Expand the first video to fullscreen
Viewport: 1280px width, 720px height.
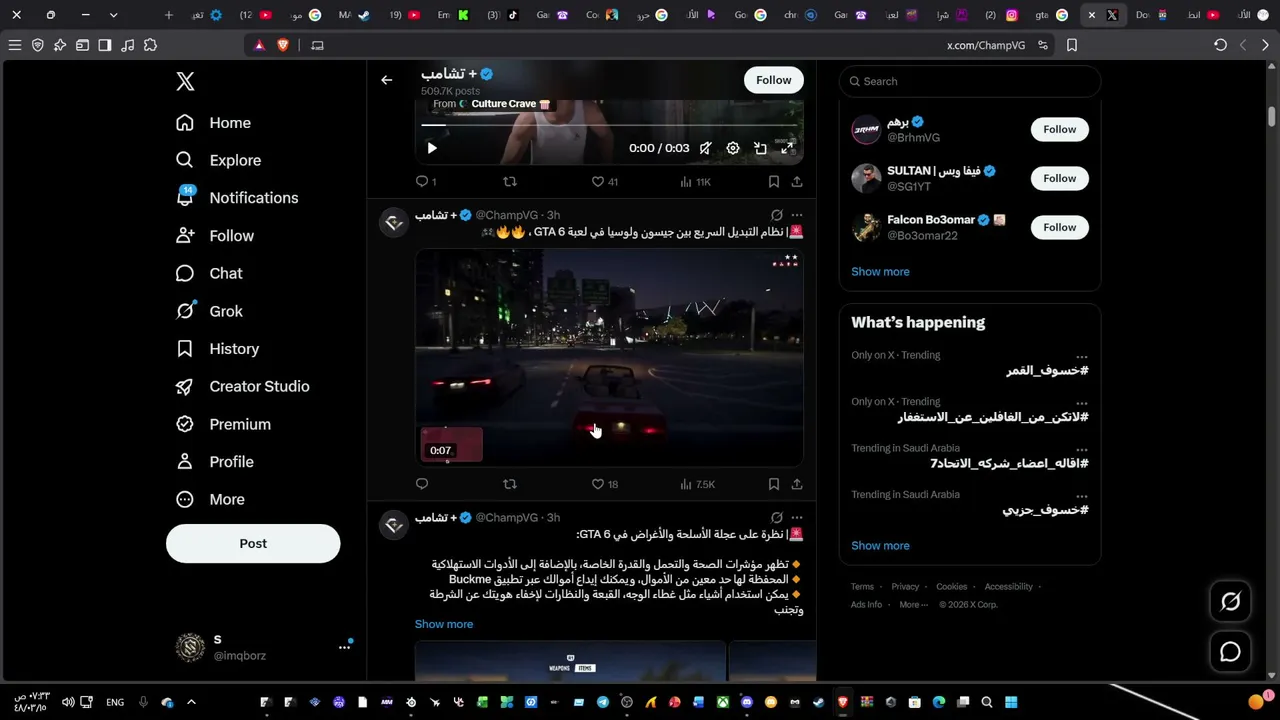coord(787,148)
